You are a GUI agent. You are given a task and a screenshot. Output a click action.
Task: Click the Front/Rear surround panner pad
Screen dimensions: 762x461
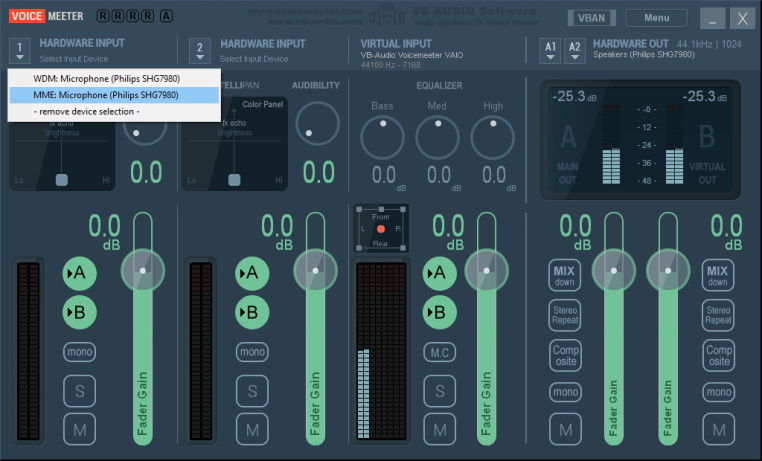click(381, 229)
